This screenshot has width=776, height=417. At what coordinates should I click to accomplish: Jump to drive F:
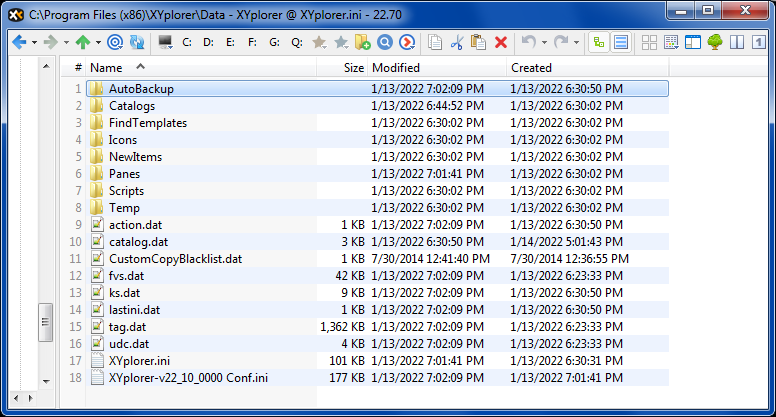(x=252, y=43)
